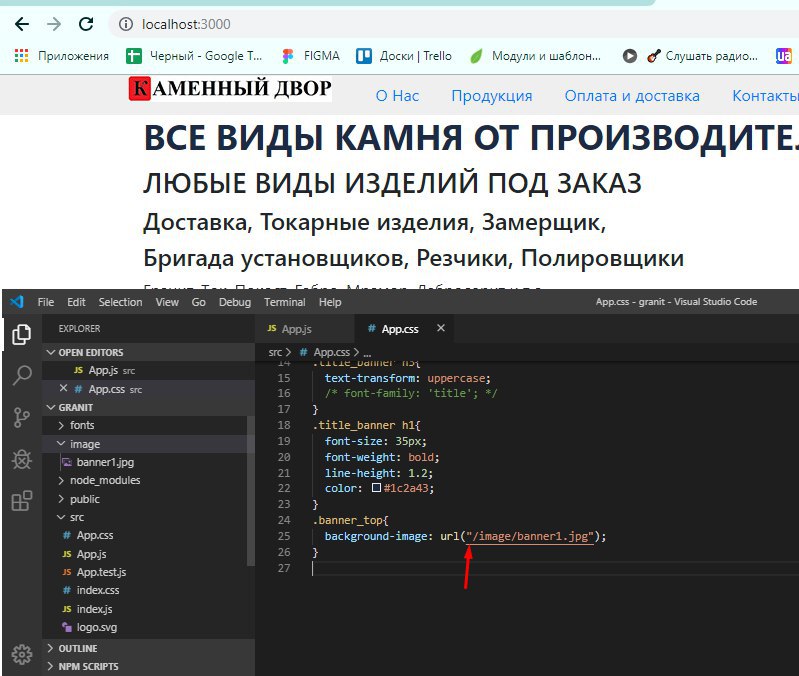Expand the OUTLINE section
This screenshot has width=799, height=676.
click(x=148, y=648)
